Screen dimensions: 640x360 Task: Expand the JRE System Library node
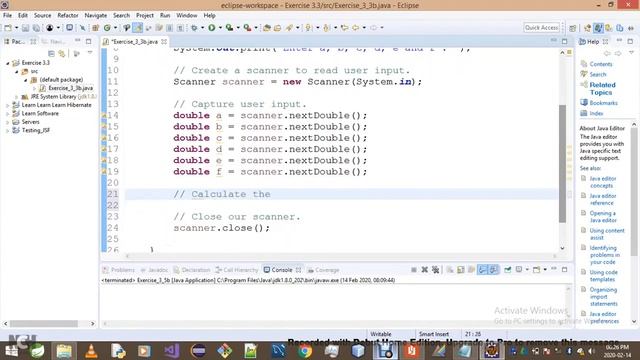[17, 97]
